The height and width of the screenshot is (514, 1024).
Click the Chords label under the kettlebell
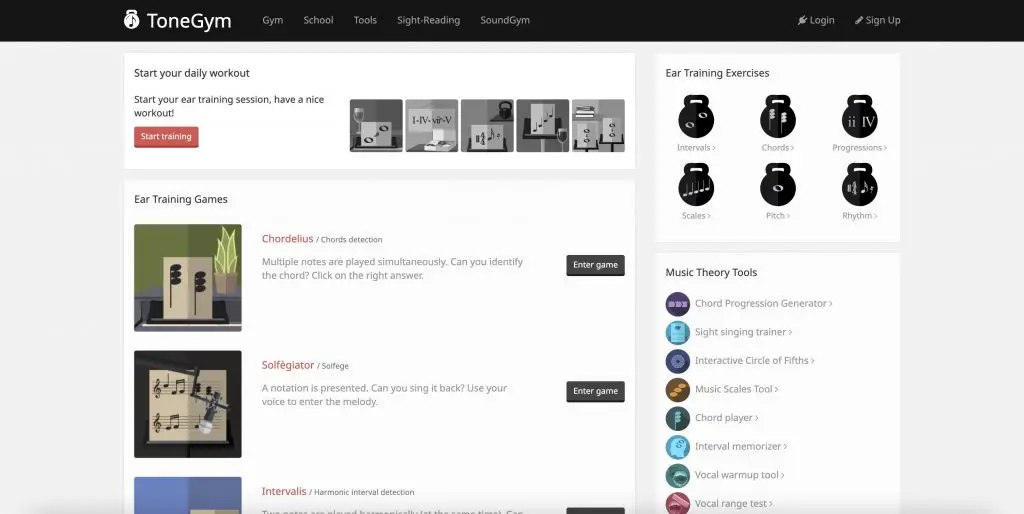pyautogui.click(x=778, y=148)
